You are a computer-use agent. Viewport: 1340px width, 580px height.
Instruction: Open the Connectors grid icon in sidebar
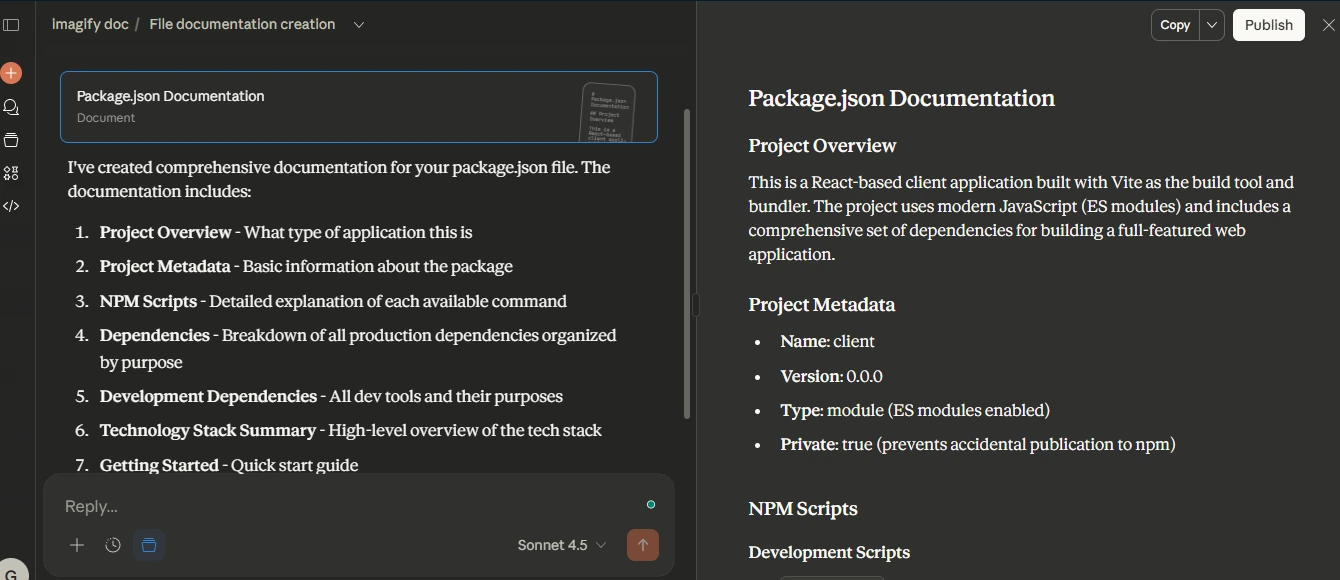coord(11,172)
